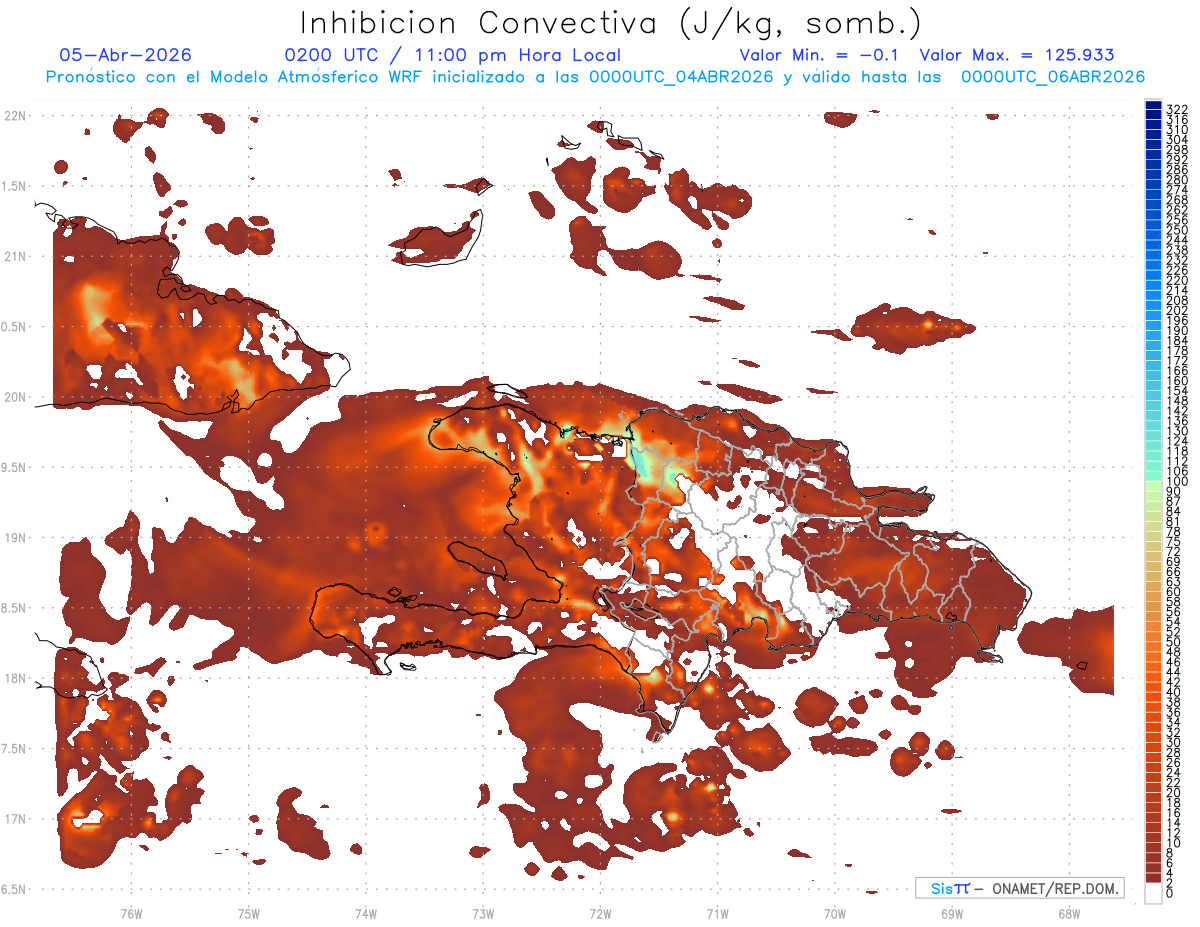The height and width of the screenshot is (927, 1200).
Task: Click the 0000UTC_06ABR2026 valid-until time text
Action: (x=1053, y=77)
